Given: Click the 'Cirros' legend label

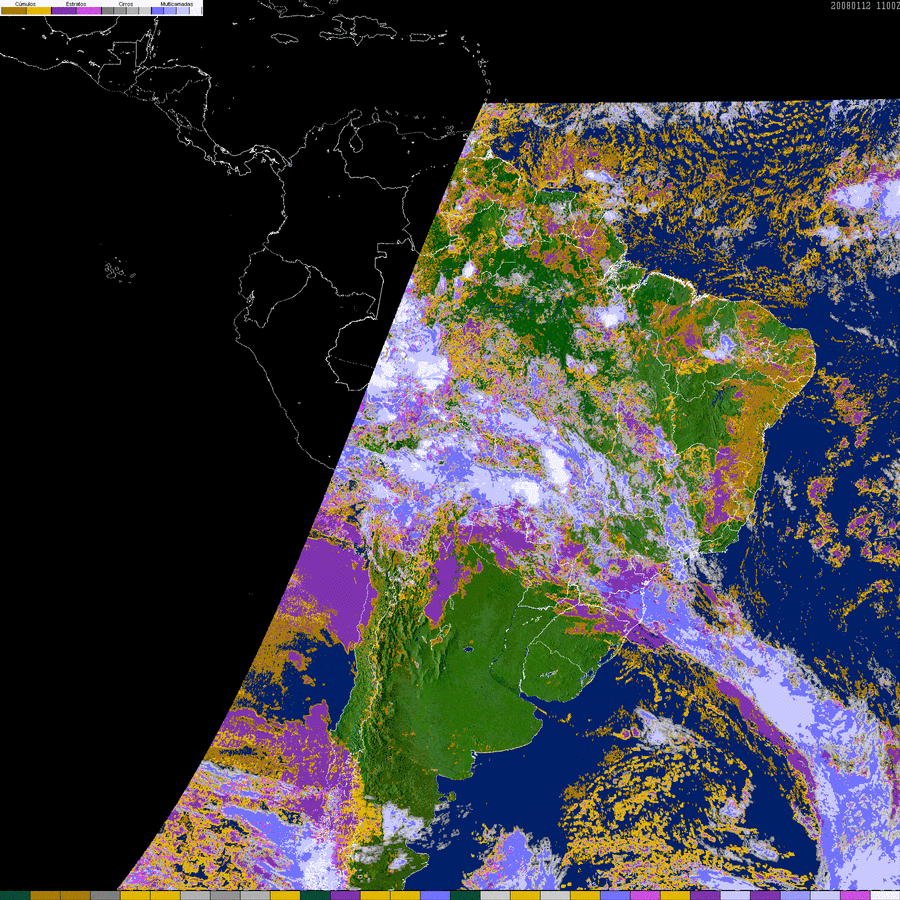Looking at the screenshot, I should pos(126,4).
